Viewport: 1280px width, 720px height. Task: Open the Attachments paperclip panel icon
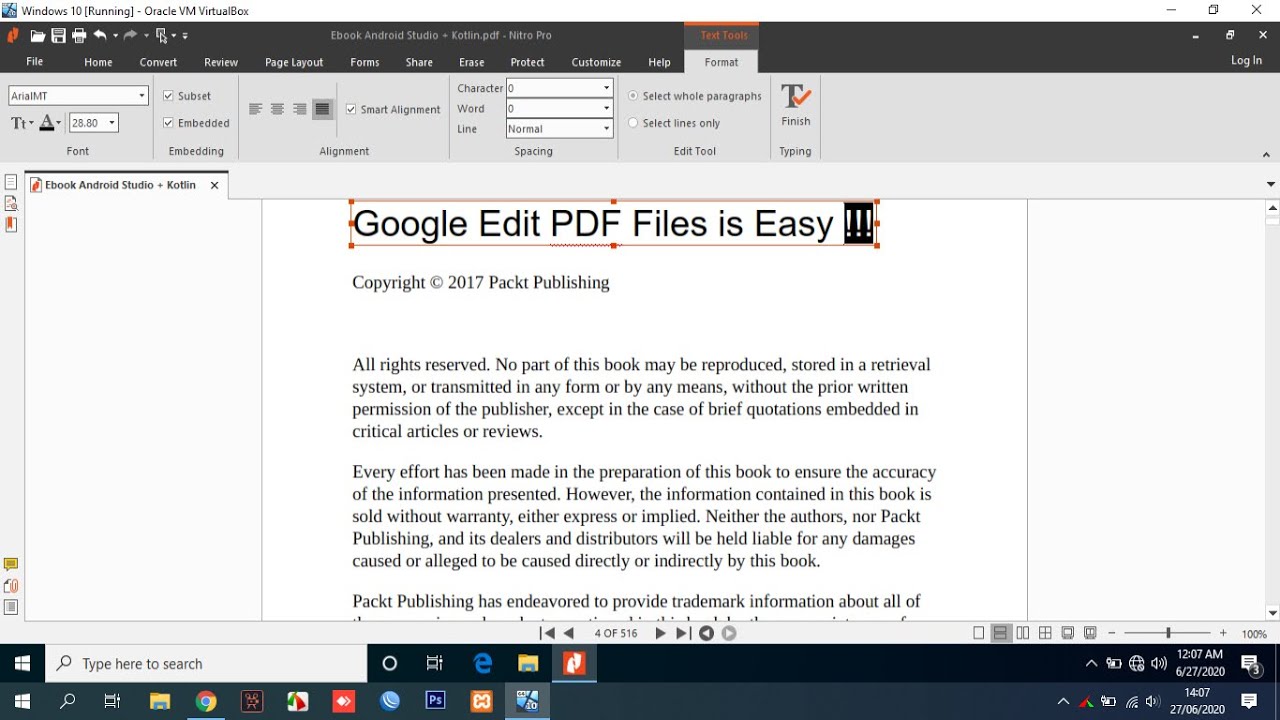11,586
